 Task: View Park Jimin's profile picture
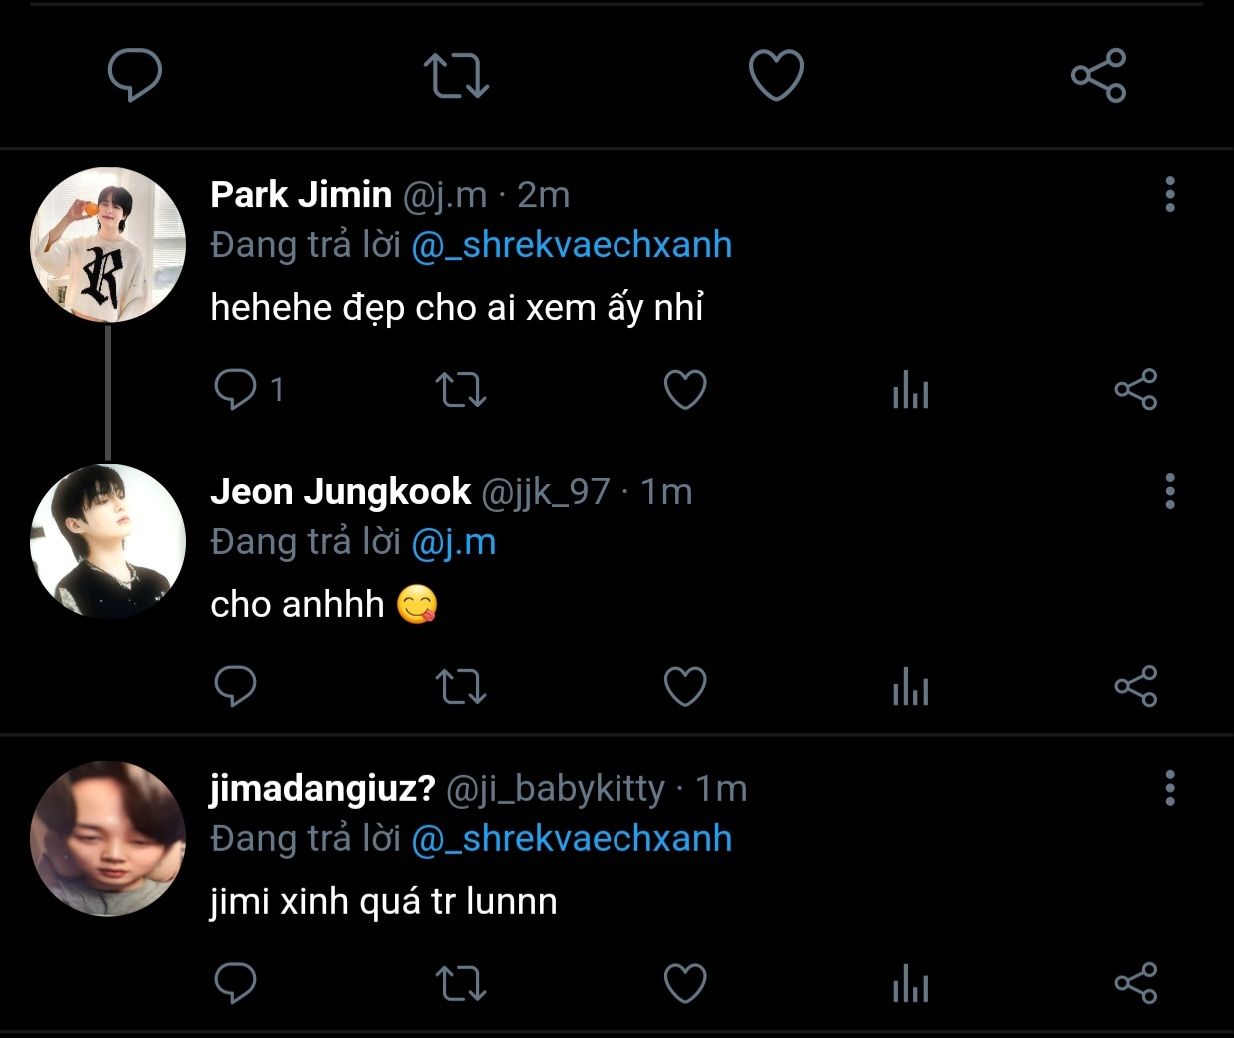click(108, 245)
